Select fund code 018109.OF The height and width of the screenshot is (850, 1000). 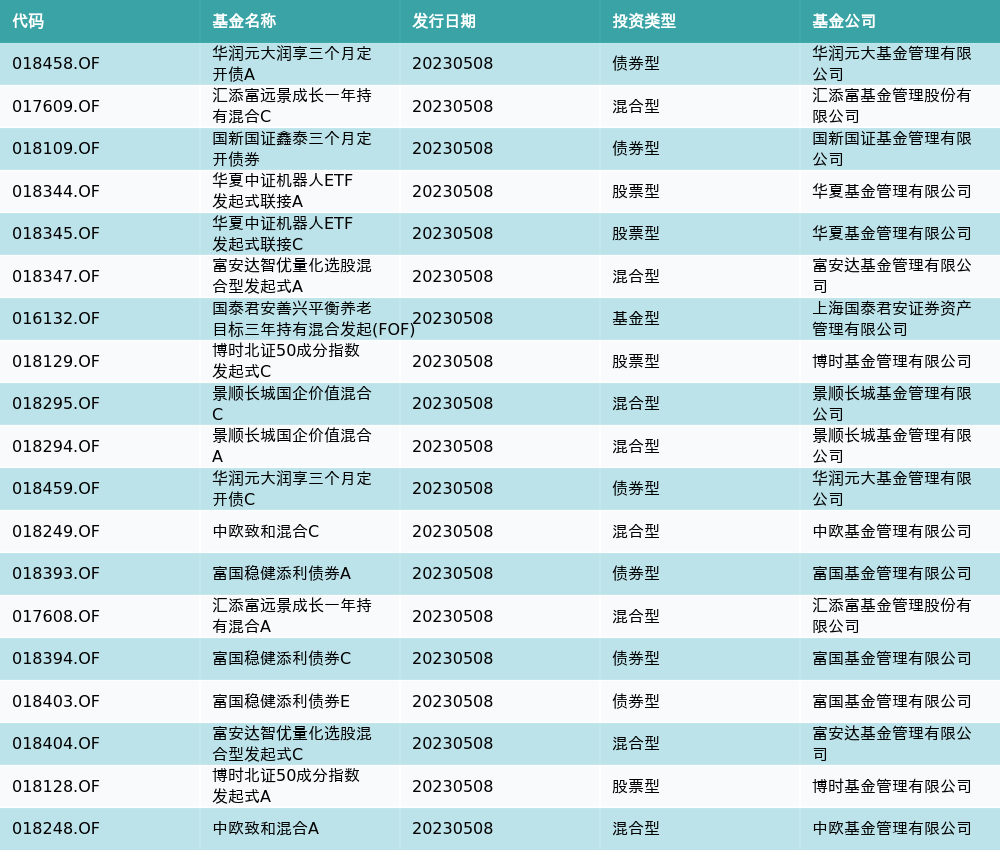(x=56, y=149)
